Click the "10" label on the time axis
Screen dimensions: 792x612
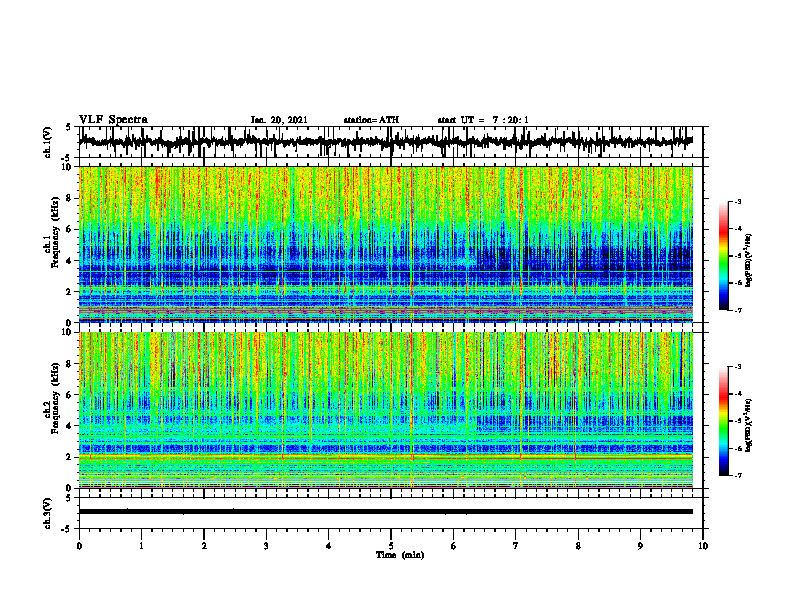pyautogui.click(x=703, y=546)
